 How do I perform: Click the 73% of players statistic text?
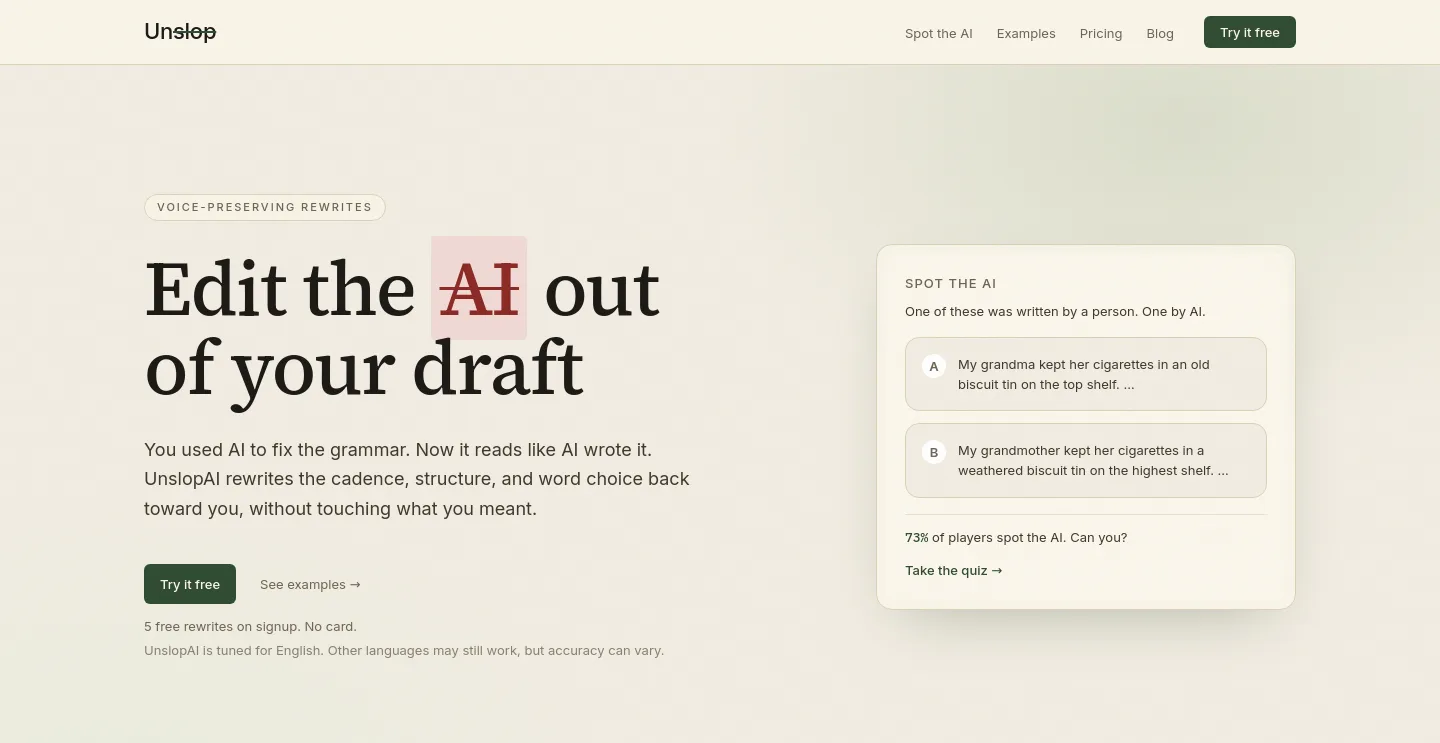(x=1016, y=537)
